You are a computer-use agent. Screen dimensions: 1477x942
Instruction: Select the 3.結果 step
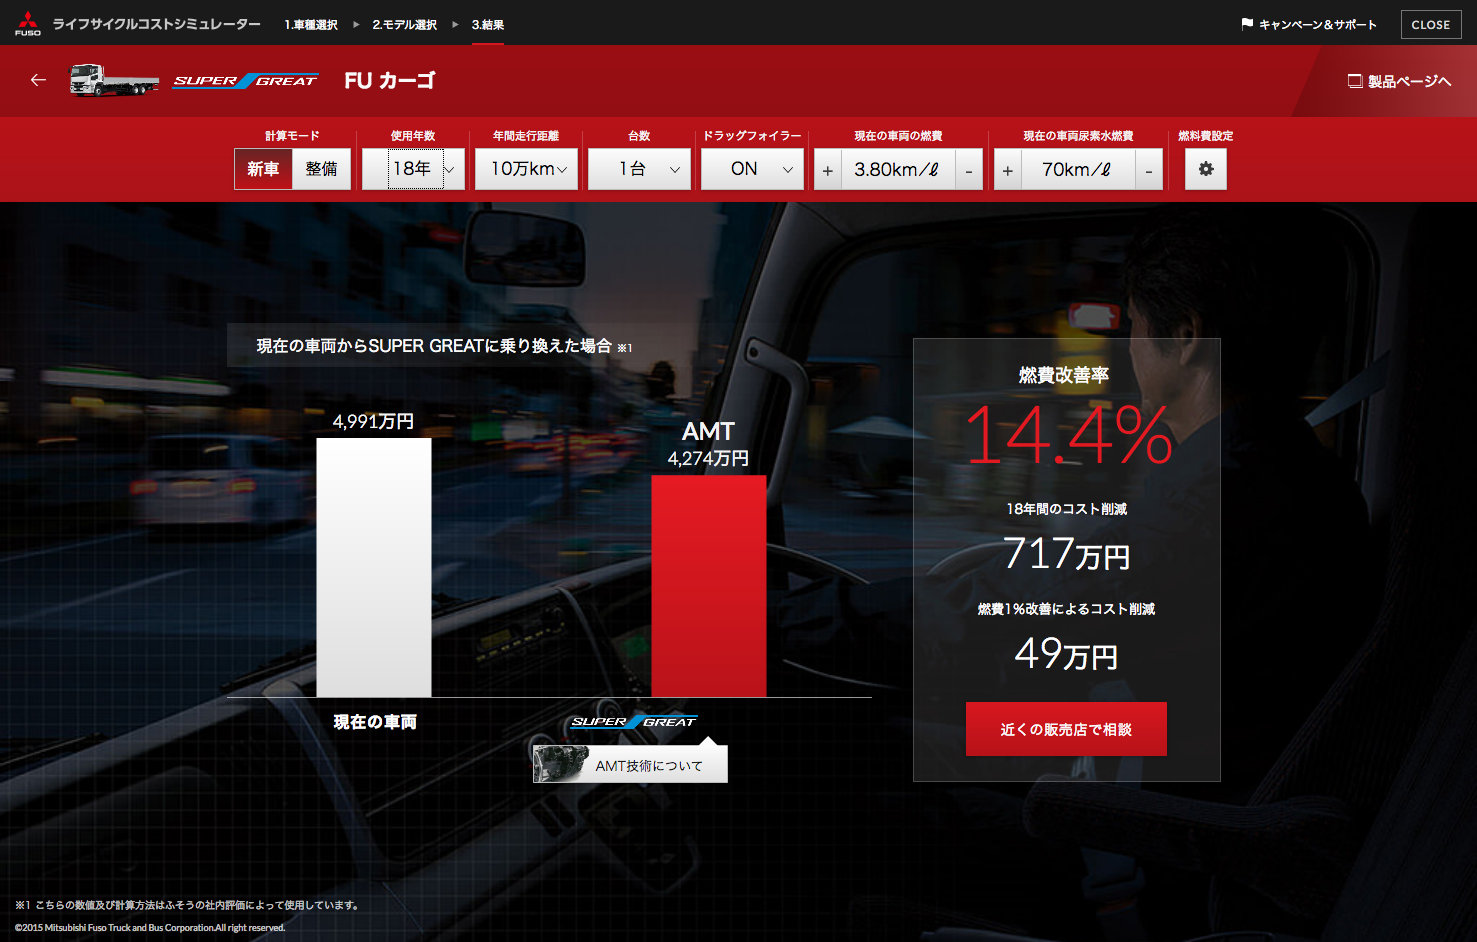(488, 25)
